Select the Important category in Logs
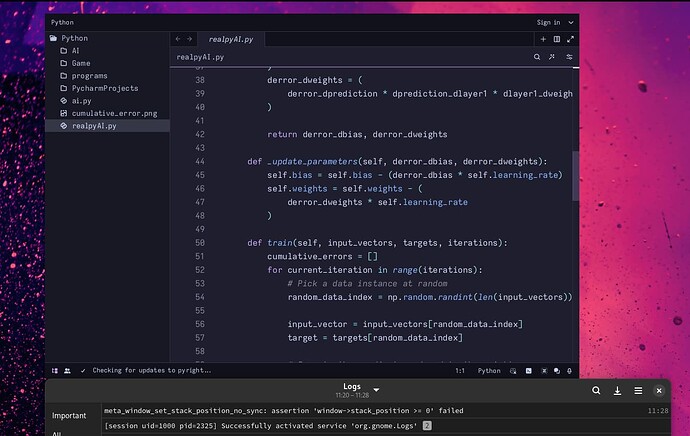The image size is (690, 436). pyautogui.click(x=70, y=414)
